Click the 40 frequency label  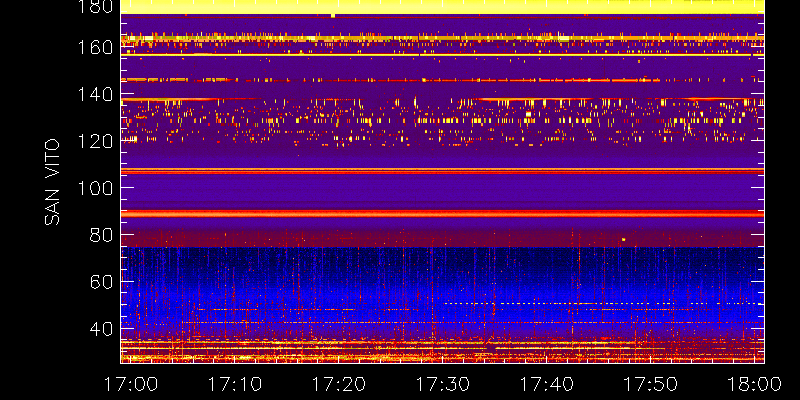[x=103, y=328]
